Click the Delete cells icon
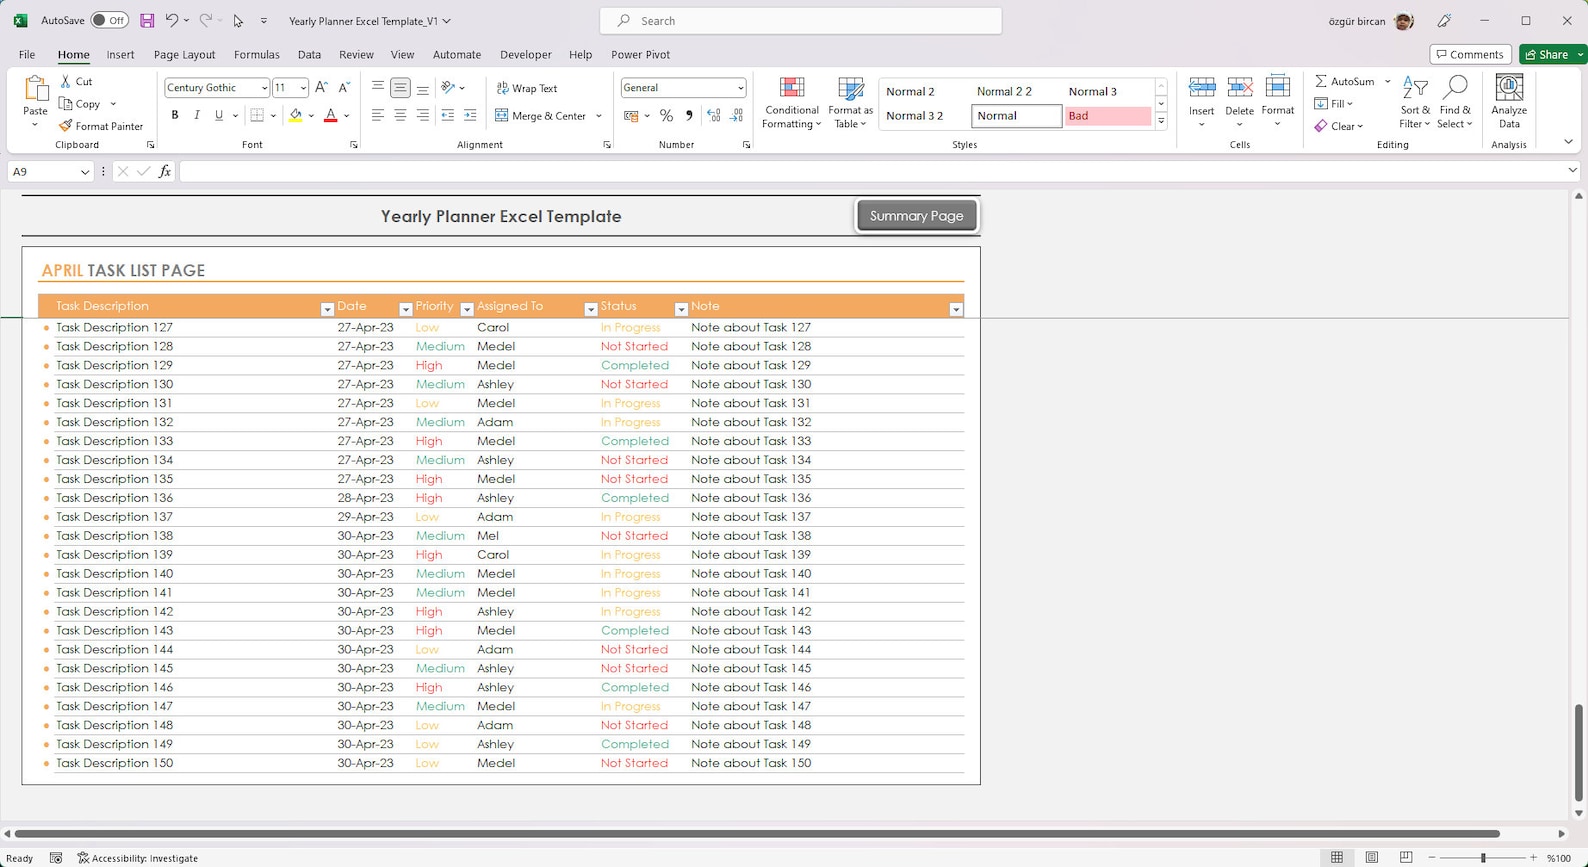 click(x=1239, y=88)
